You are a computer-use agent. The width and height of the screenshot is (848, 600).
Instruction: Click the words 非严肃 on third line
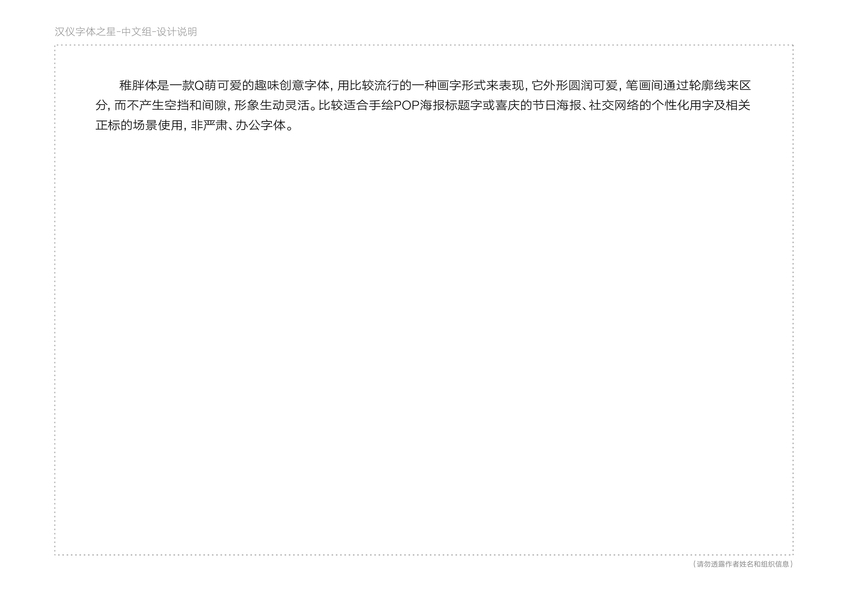click(x=209, y=126)
